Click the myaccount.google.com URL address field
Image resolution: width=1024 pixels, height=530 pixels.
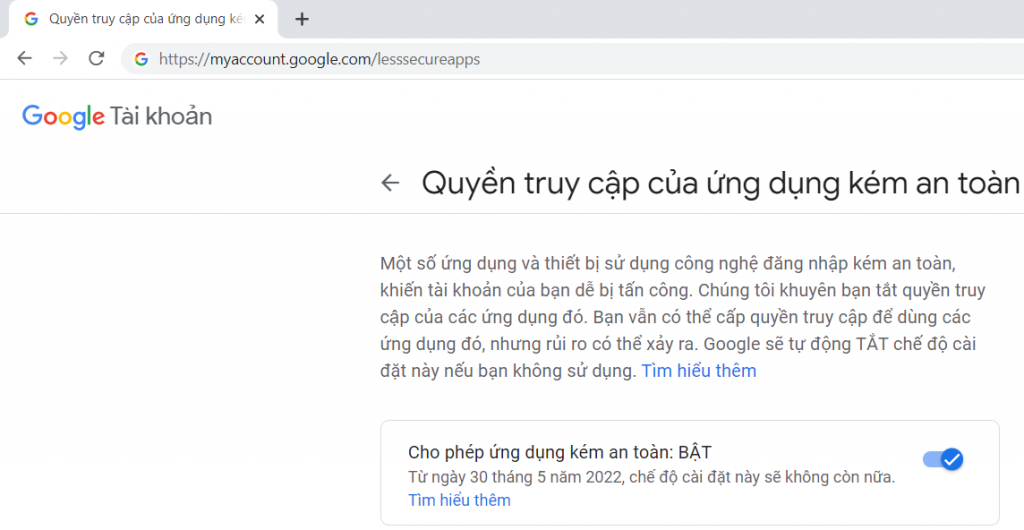click(x=572, y=59)
